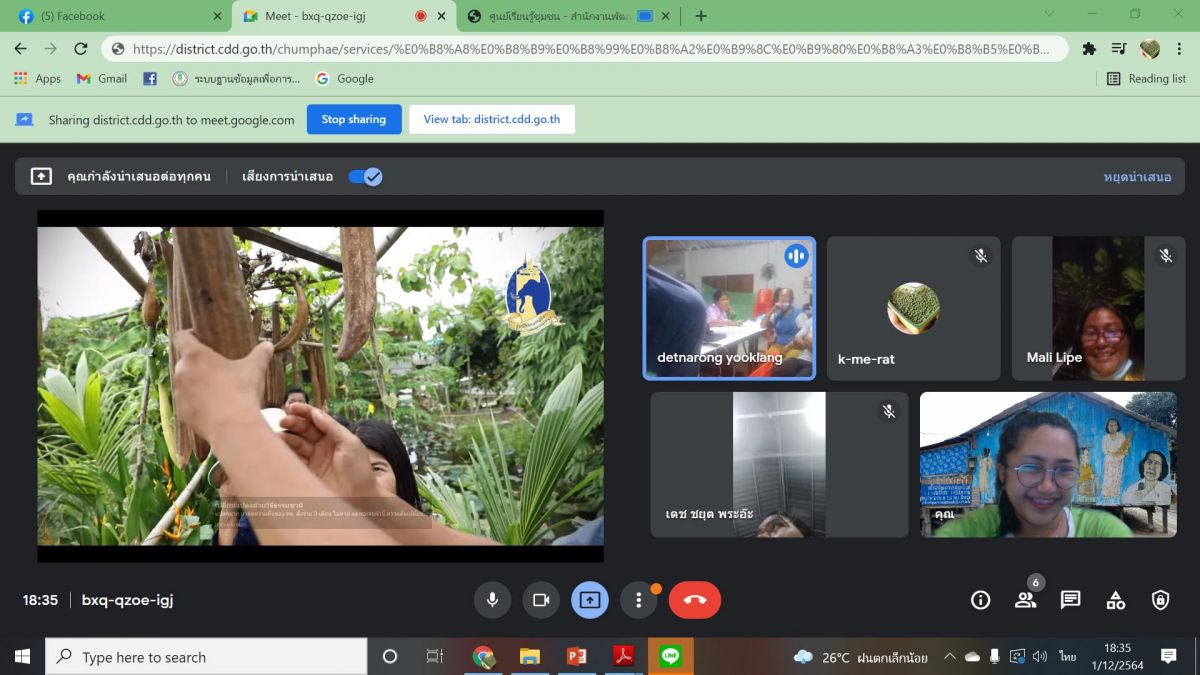Toggle the microphone button in Meet
The height and width of the screenshot is (675, 1200).
click(x=492, y=600)
